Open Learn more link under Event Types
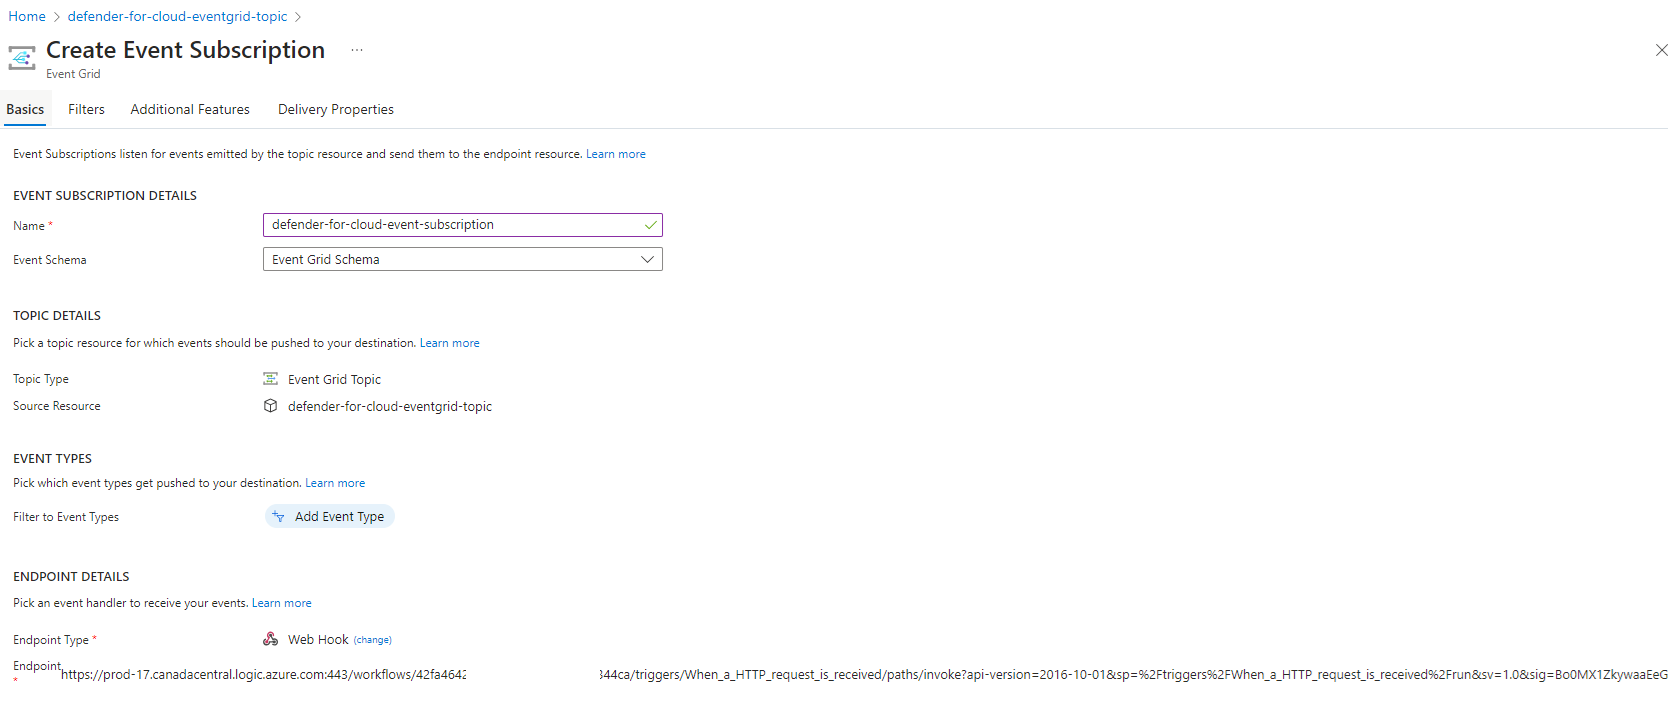The width and height of the screenshot is (1668, 702). point(335,483)
